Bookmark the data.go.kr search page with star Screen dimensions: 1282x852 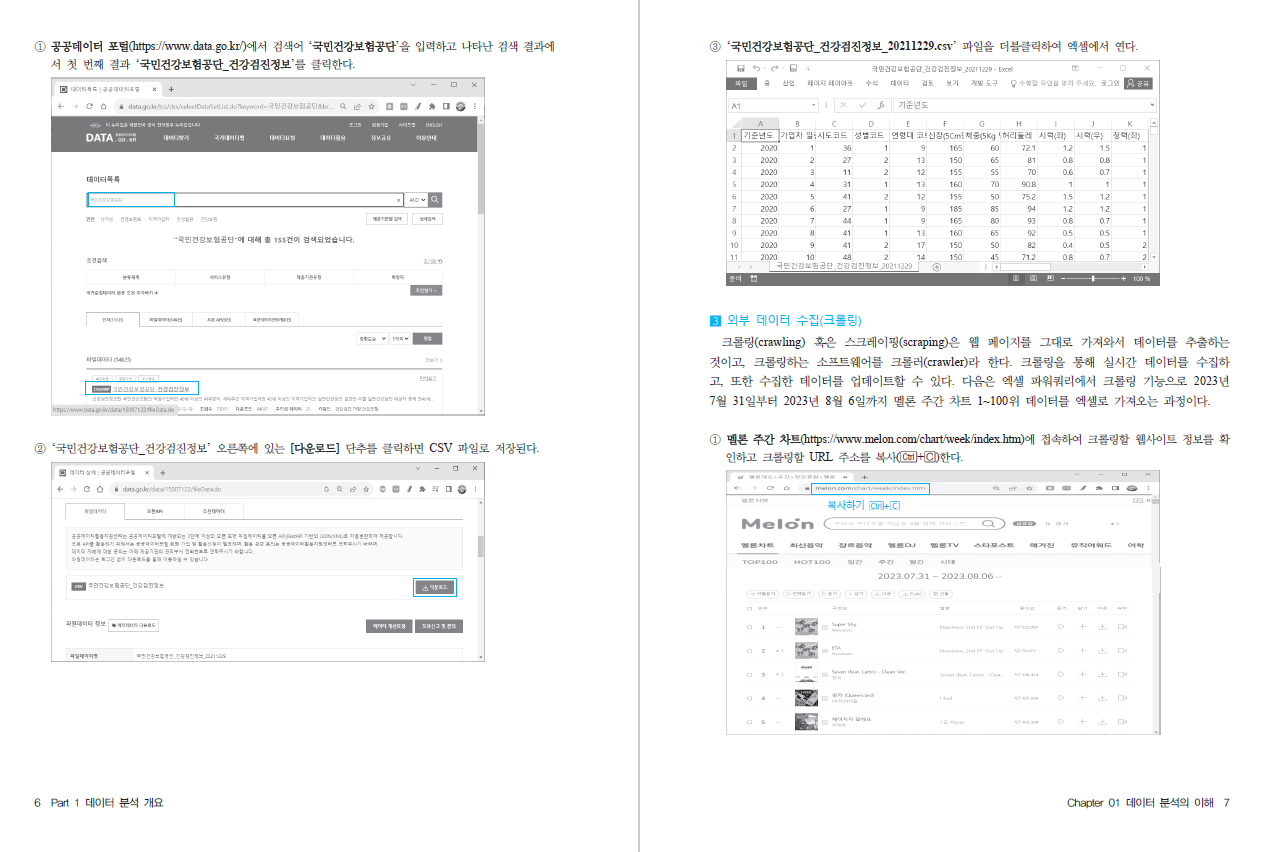click(x=372, y=105)
